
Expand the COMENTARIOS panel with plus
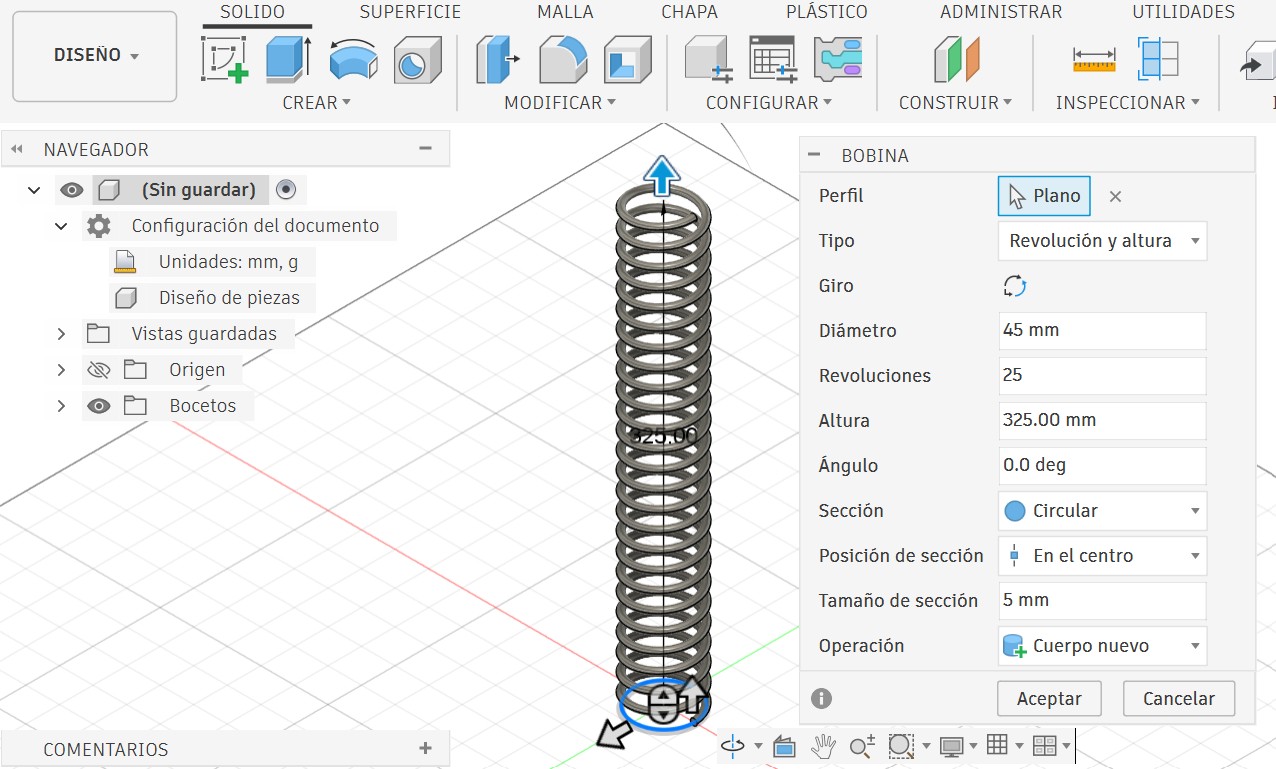tap(425, 748)
